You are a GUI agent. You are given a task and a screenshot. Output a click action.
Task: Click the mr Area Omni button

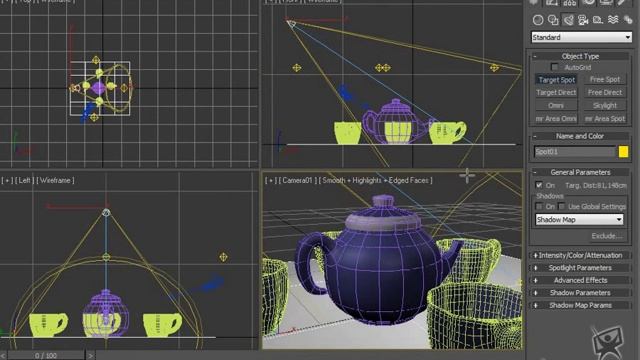pyautogui.click(x=556, y=118)
